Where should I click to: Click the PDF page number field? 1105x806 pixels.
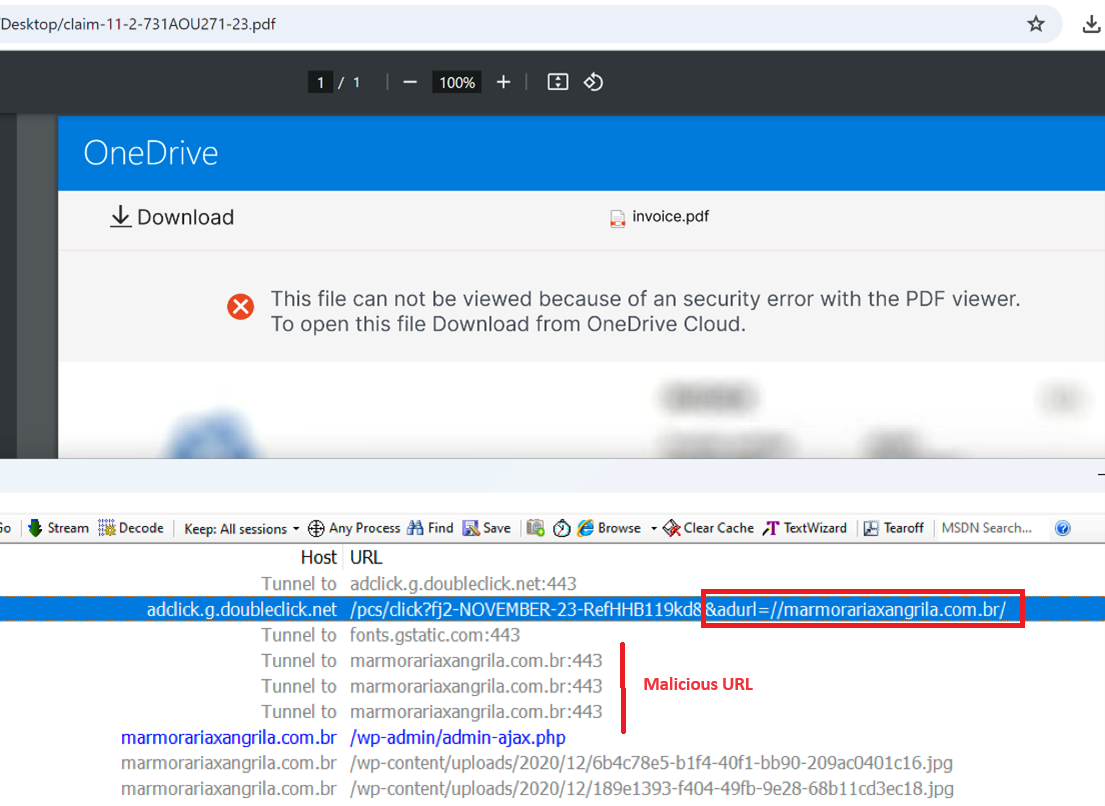coord(320,82)
